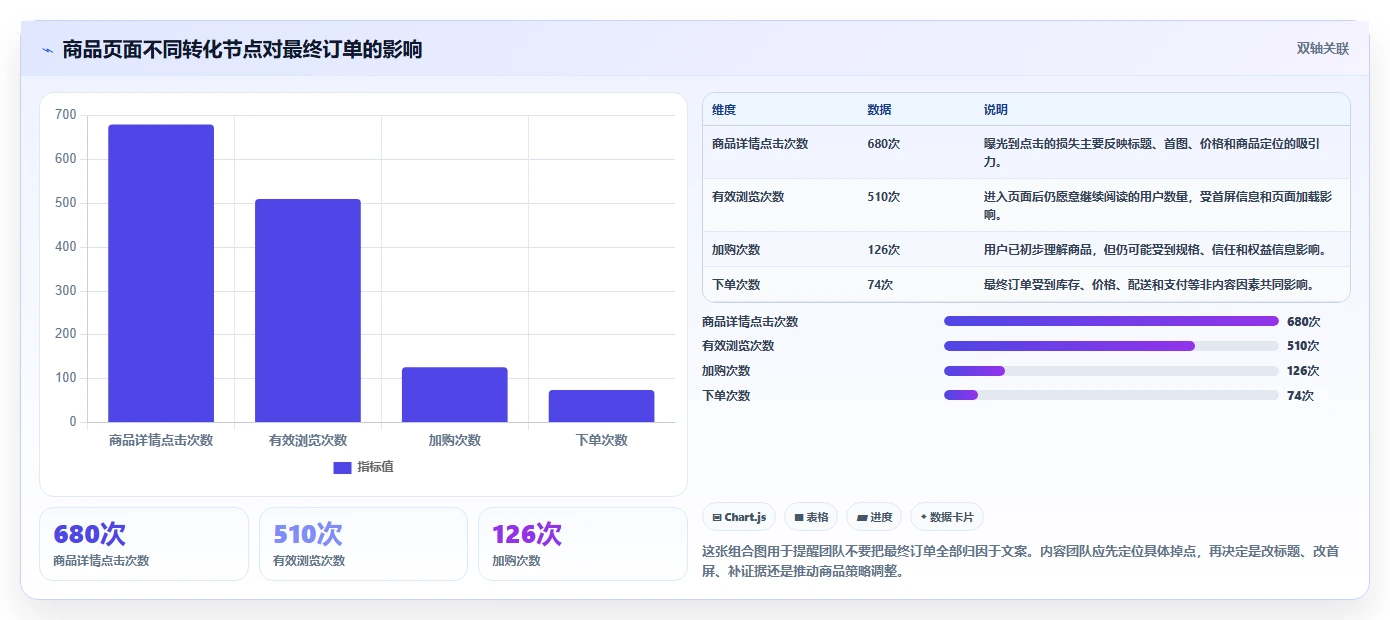Select the 下单次数 table row label
Image resolution: width=1390 pixels, height=620 pixels.
(x=736, y=285)
